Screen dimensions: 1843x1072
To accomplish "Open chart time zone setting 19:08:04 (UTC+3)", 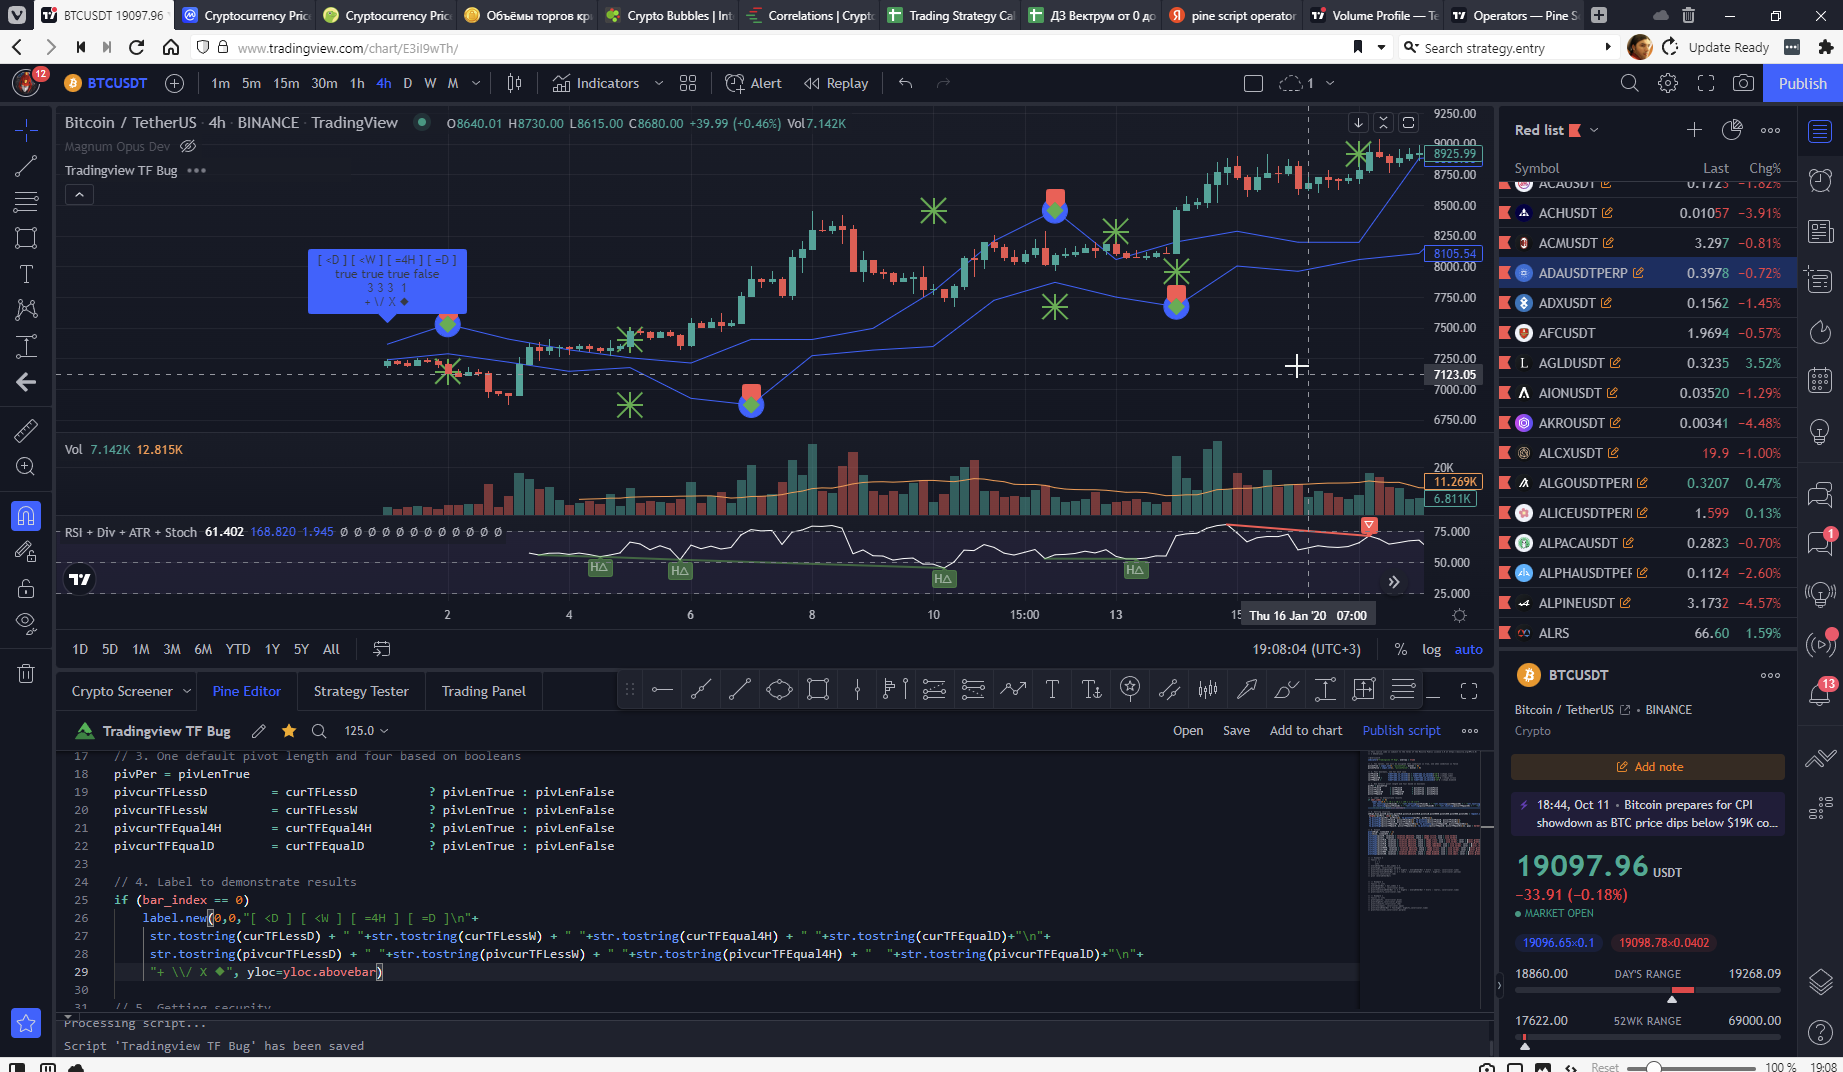I will [x=1306, y=649].
